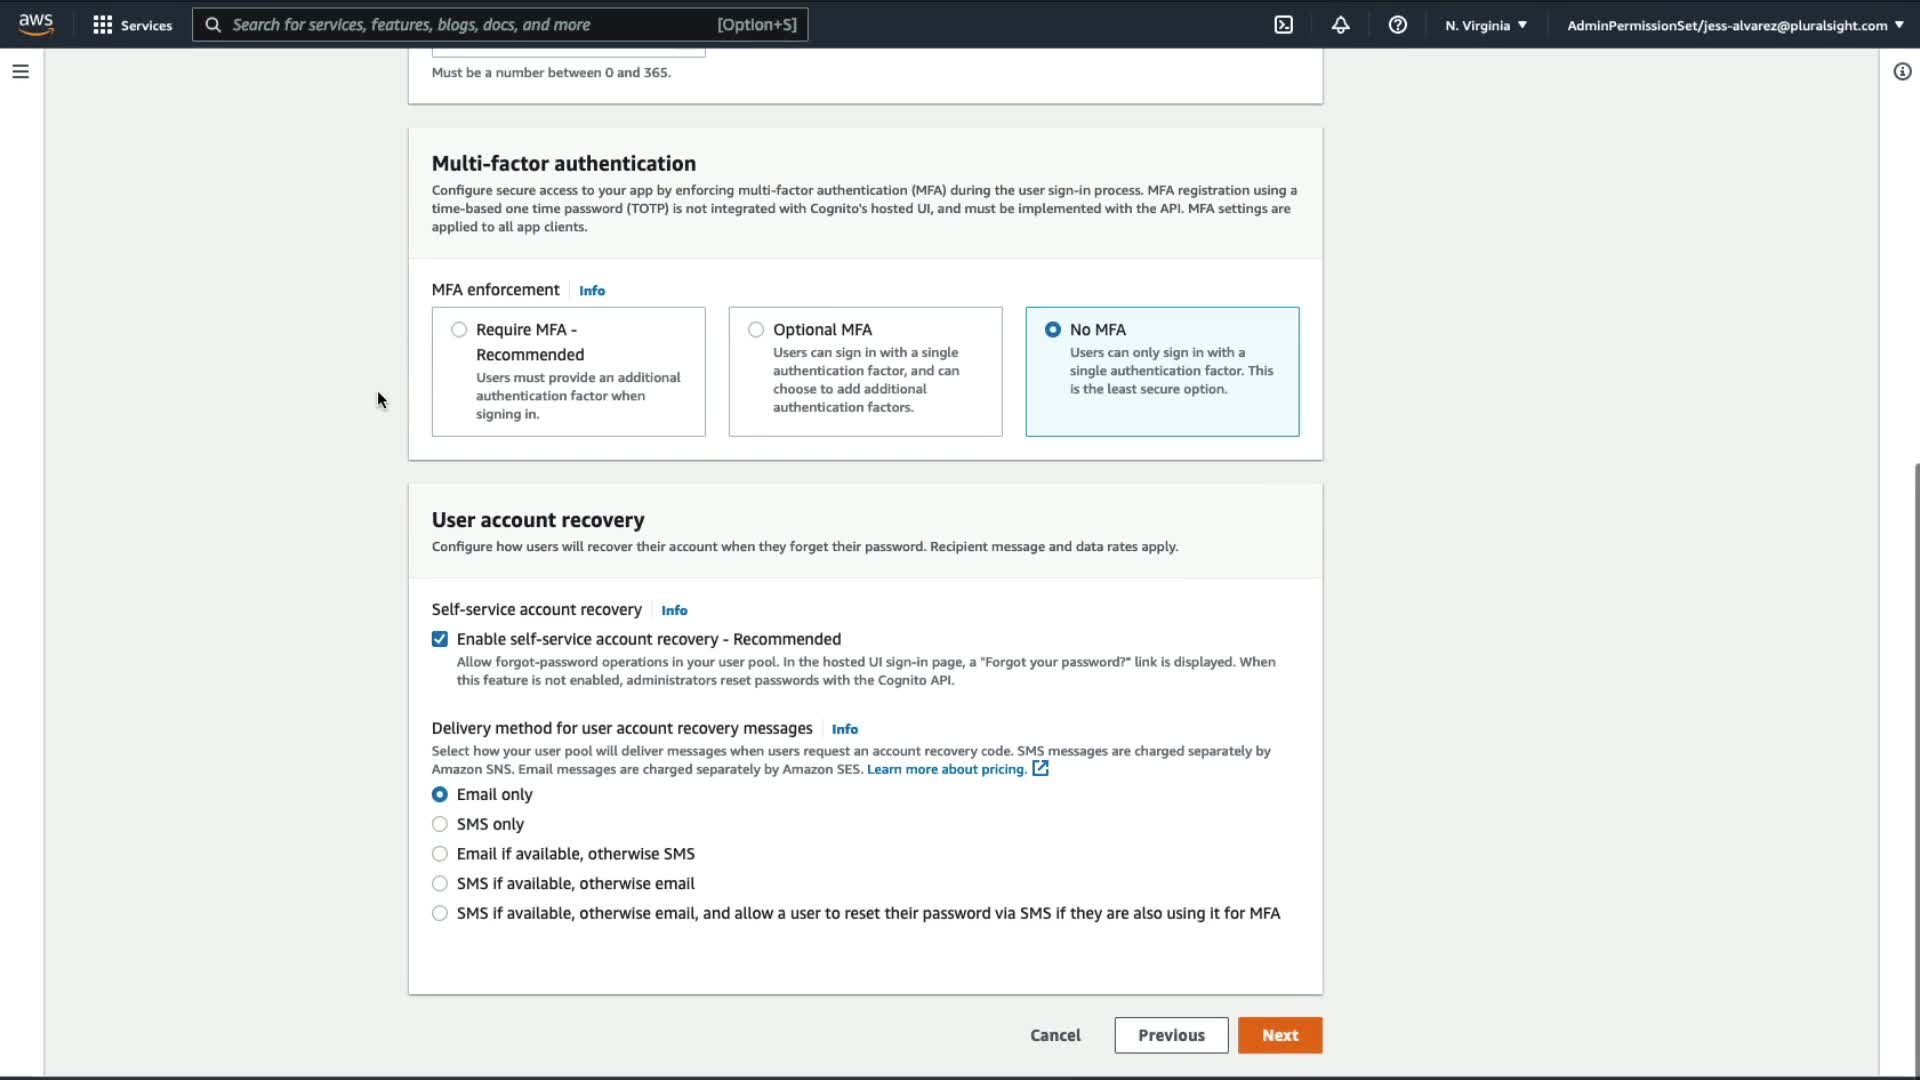The image size is (1920, 1080).
Task: Open the info panel icon at right
Action: pyautogui.click(x=1902, y=72)
